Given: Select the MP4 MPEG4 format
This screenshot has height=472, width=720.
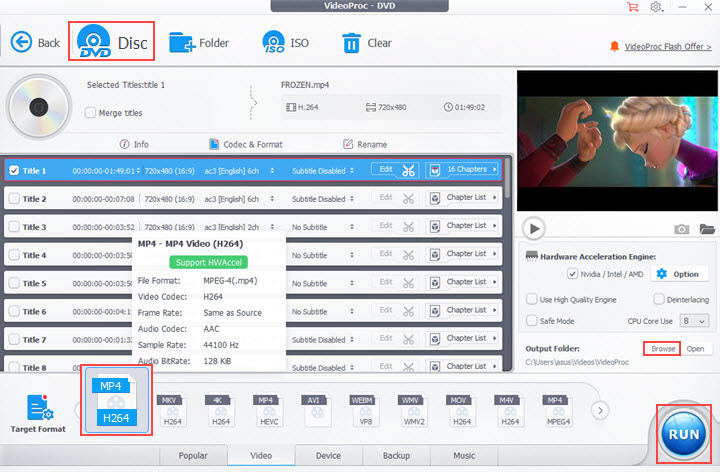Looking at the screenshot, I should click(557, 410).
